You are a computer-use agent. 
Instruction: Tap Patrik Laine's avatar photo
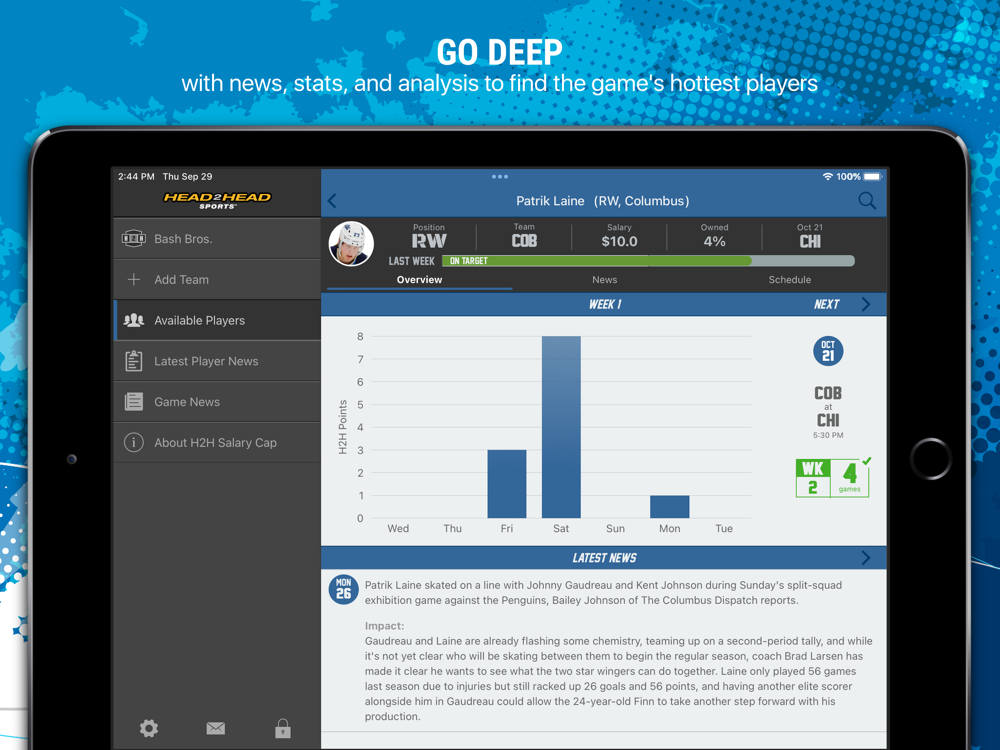[351, 244]
